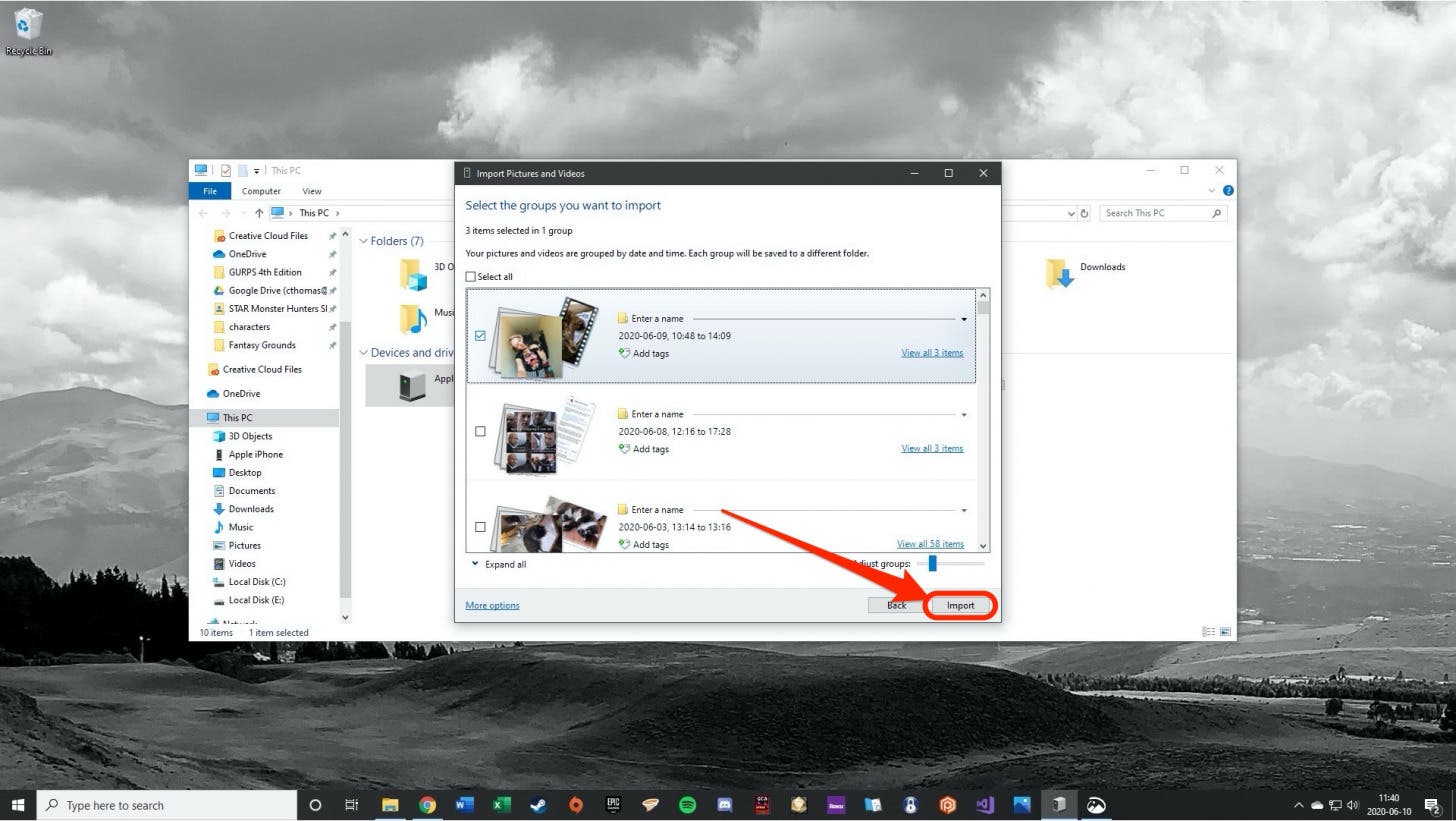Open the More options link

coord(492,606)
